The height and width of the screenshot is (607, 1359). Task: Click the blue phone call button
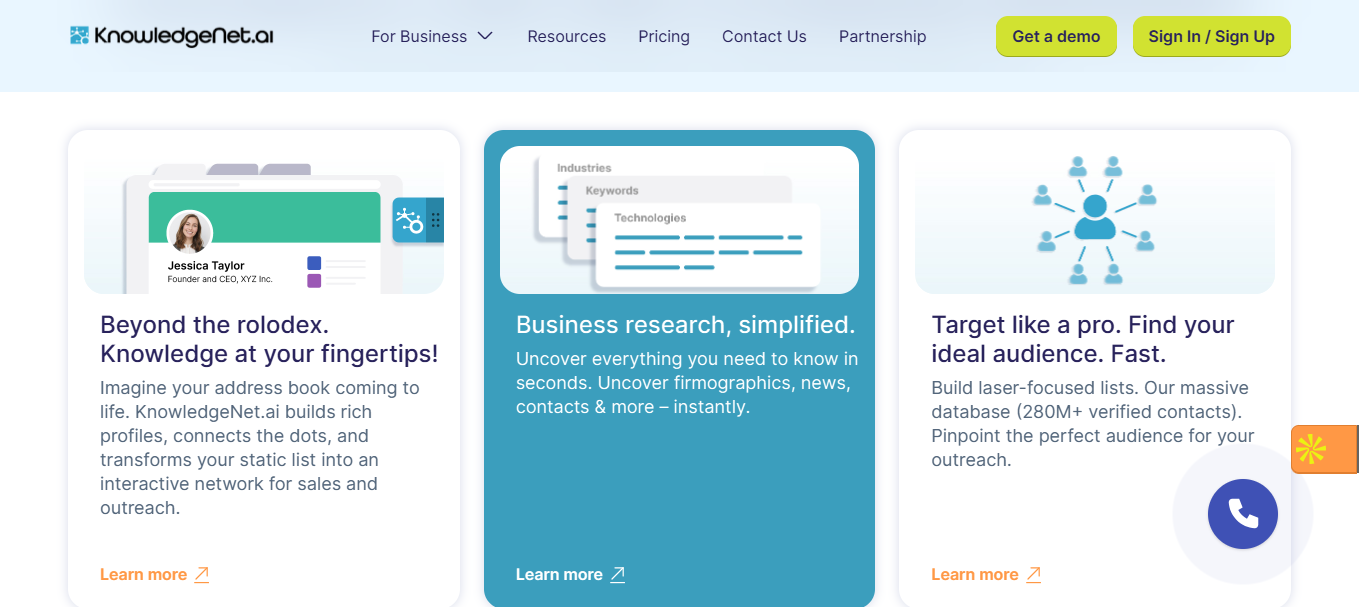point(1242,514)
